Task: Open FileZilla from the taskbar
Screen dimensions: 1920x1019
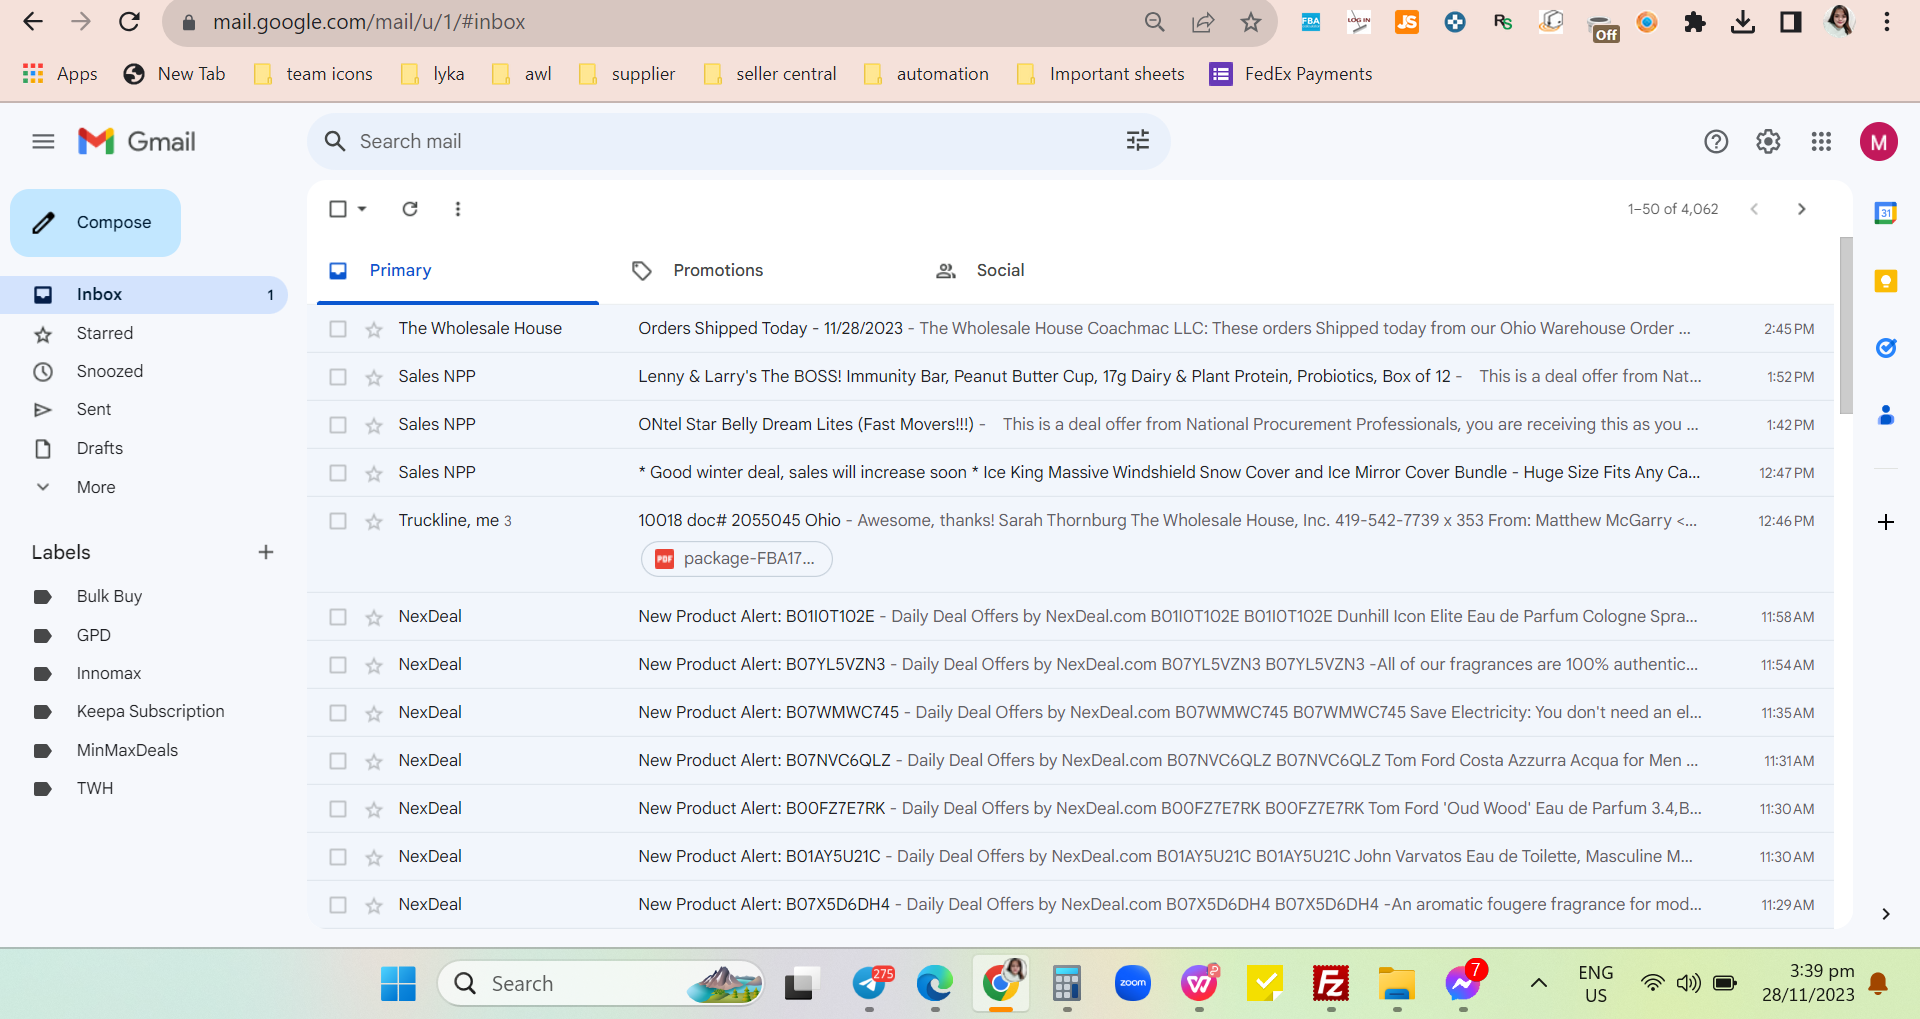Action: [1331, 984]
